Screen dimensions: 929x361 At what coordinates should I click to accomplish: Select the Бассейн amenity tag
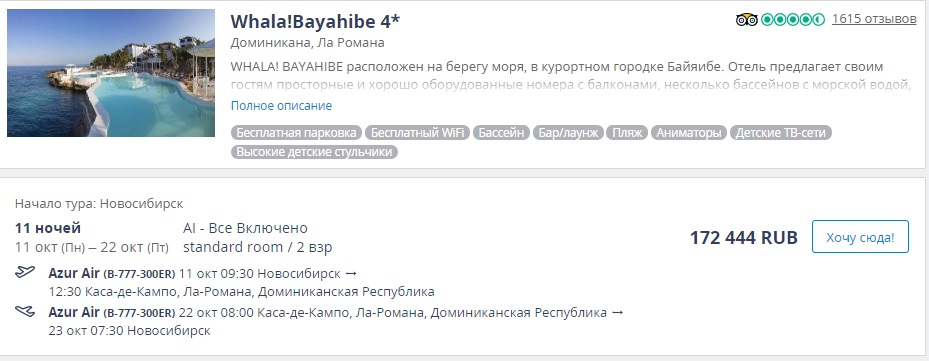tap(501, 133)
